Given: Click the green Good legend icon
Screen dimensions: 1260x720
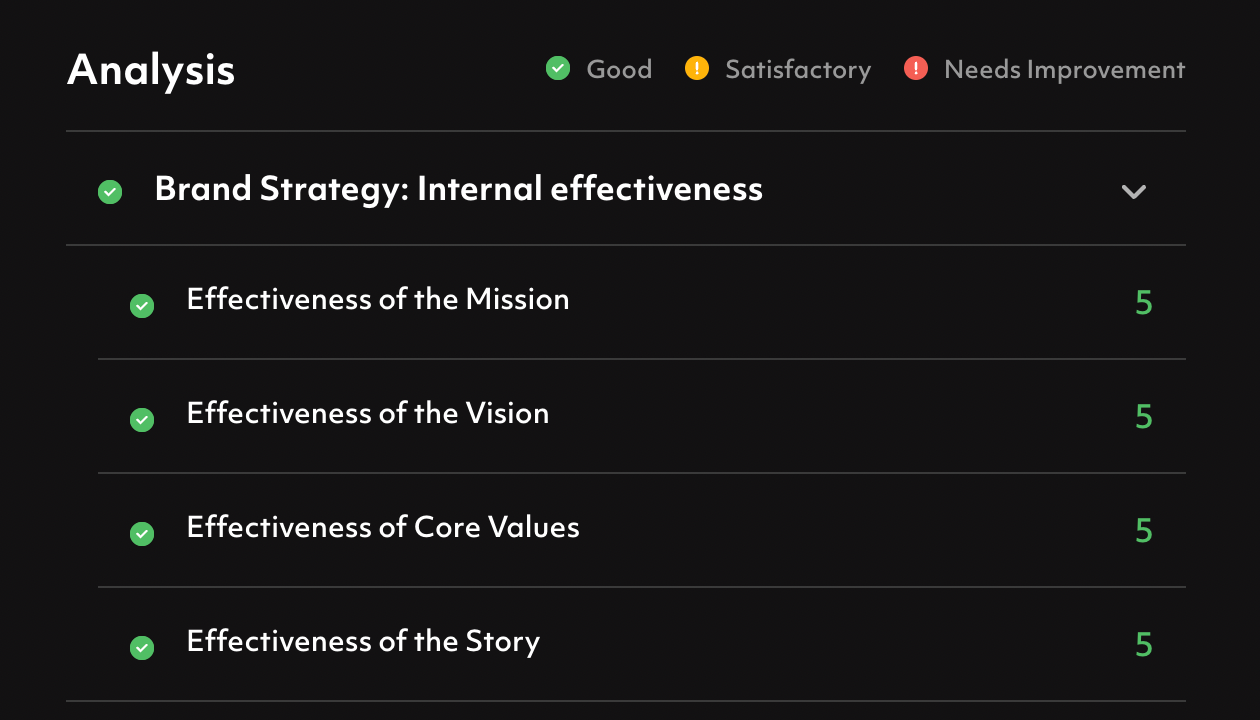Looking at the screenshot, I should [558, 69].
